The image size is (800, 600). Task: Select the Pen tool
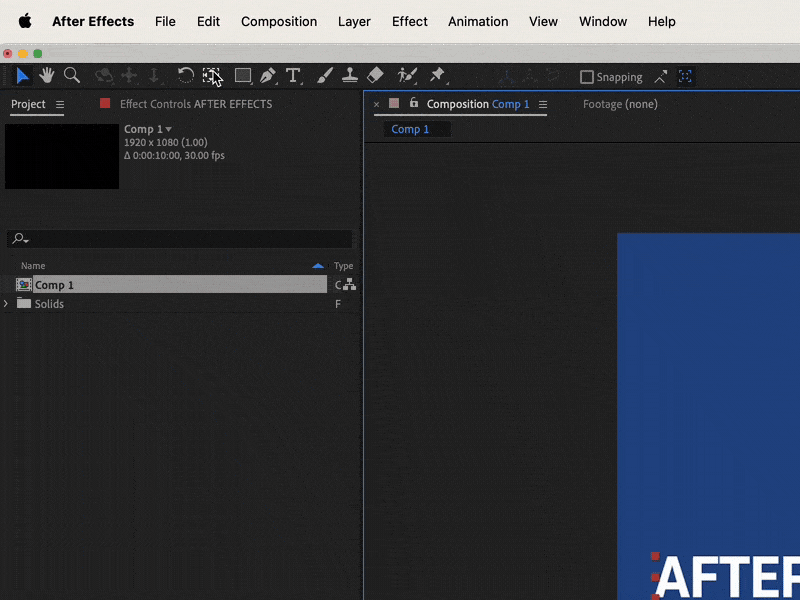point(268,76)
